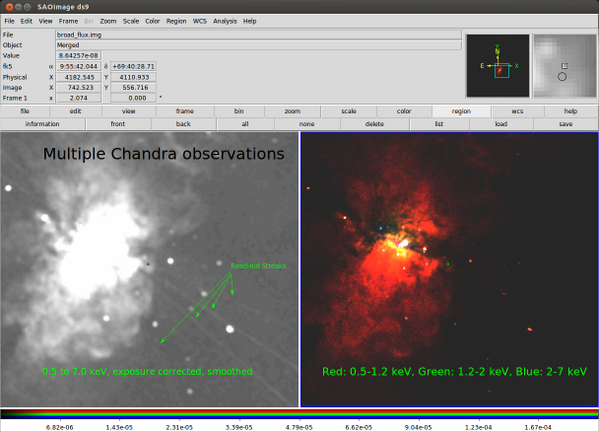Open the Analysis menu

[225, 21]
